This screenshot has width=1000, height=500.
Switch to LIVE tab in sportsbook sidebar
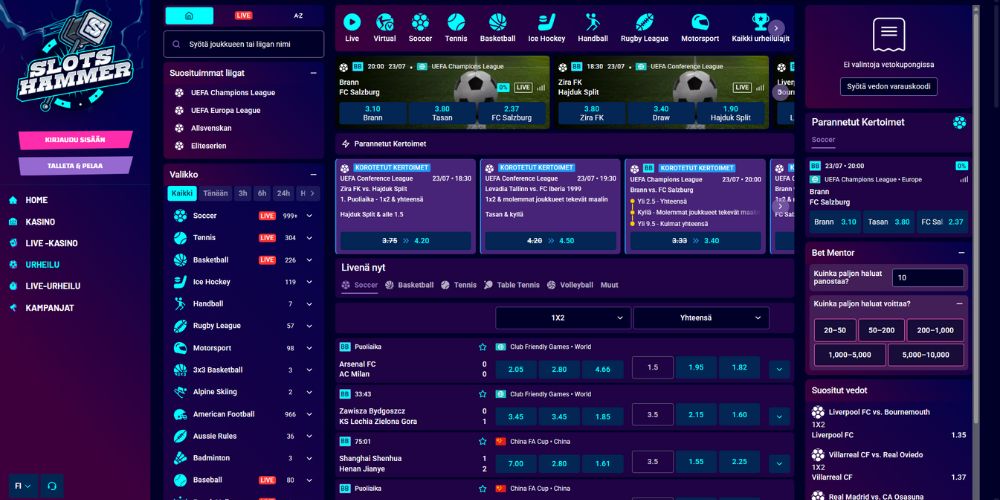coord(244,16)
